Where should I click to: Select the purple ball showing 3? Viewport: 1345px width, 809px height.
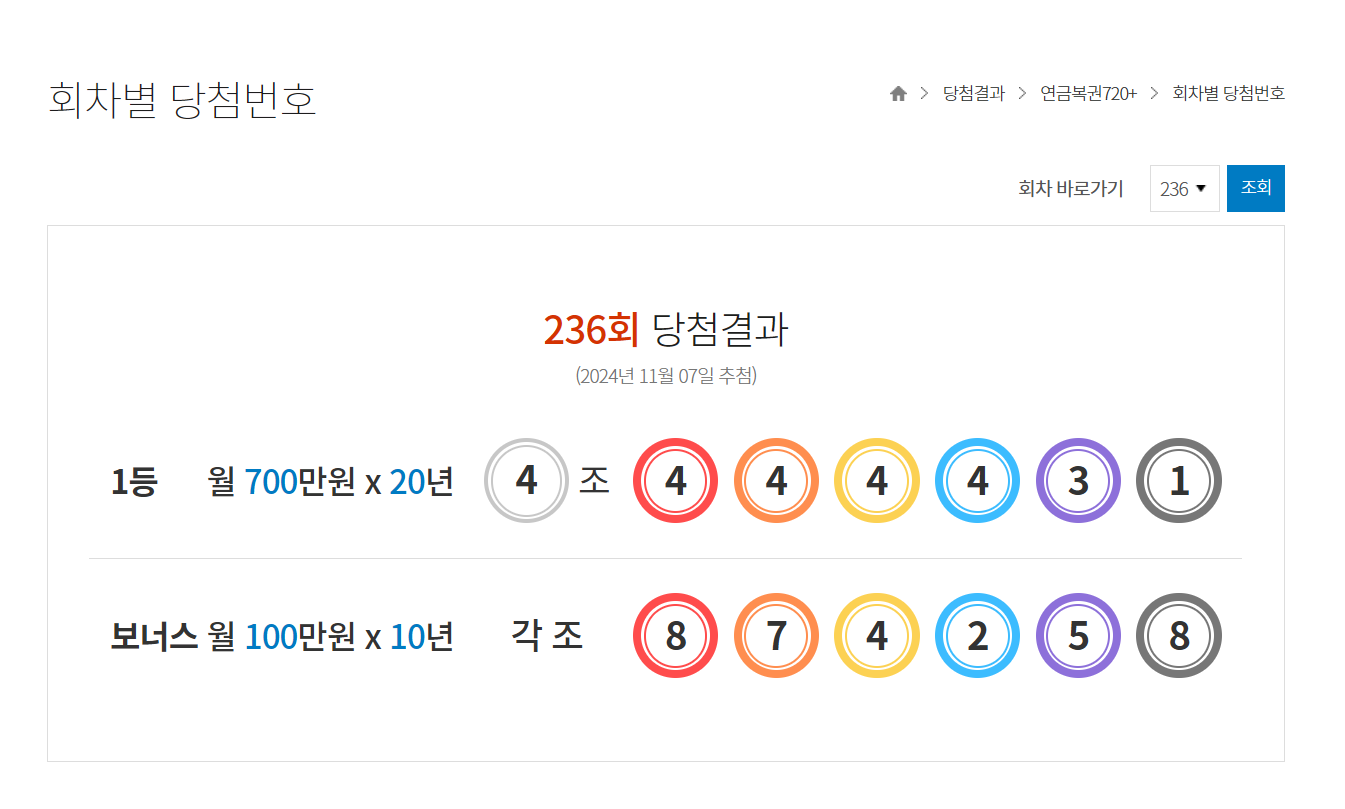point(1078,481)
